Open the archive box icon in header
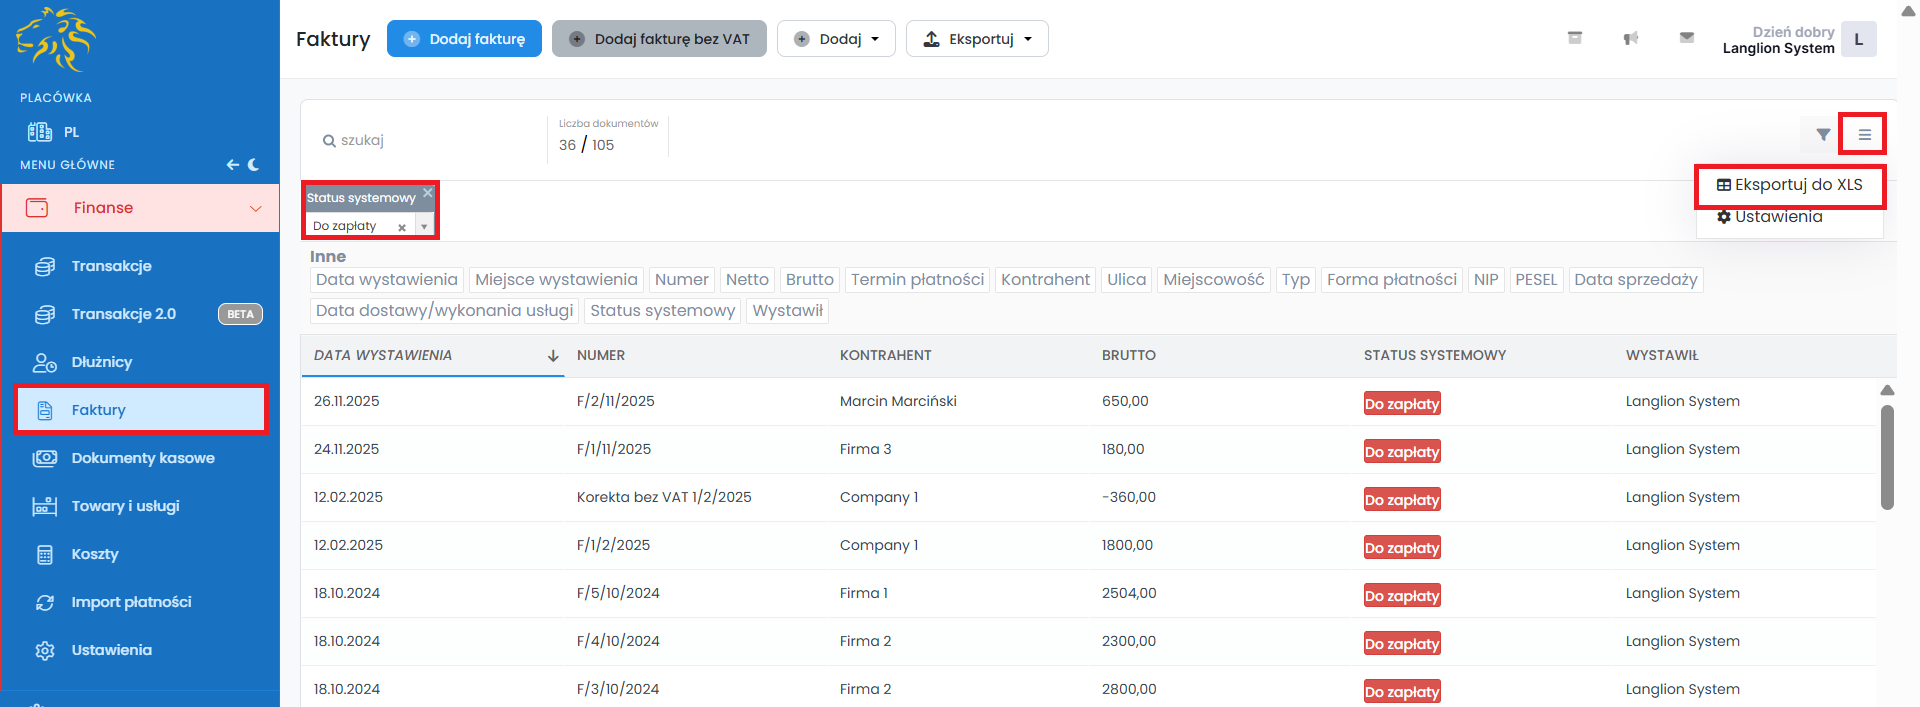 point(1574,38)
